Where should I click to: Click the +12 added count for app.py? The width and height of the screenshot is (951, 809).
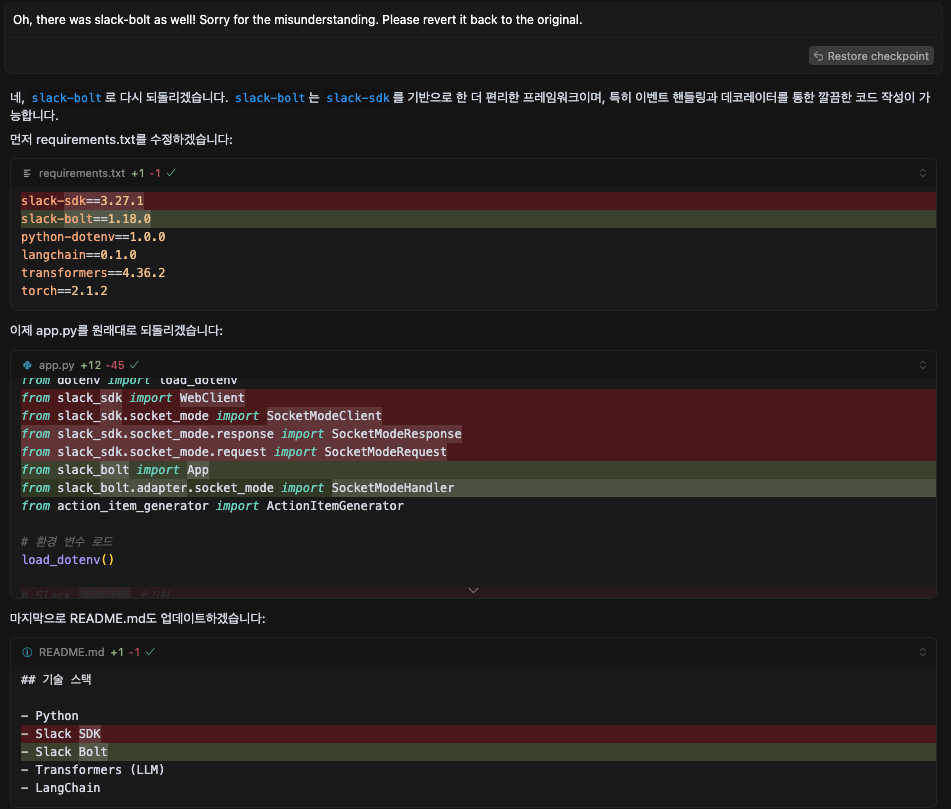tap(91, 365)
